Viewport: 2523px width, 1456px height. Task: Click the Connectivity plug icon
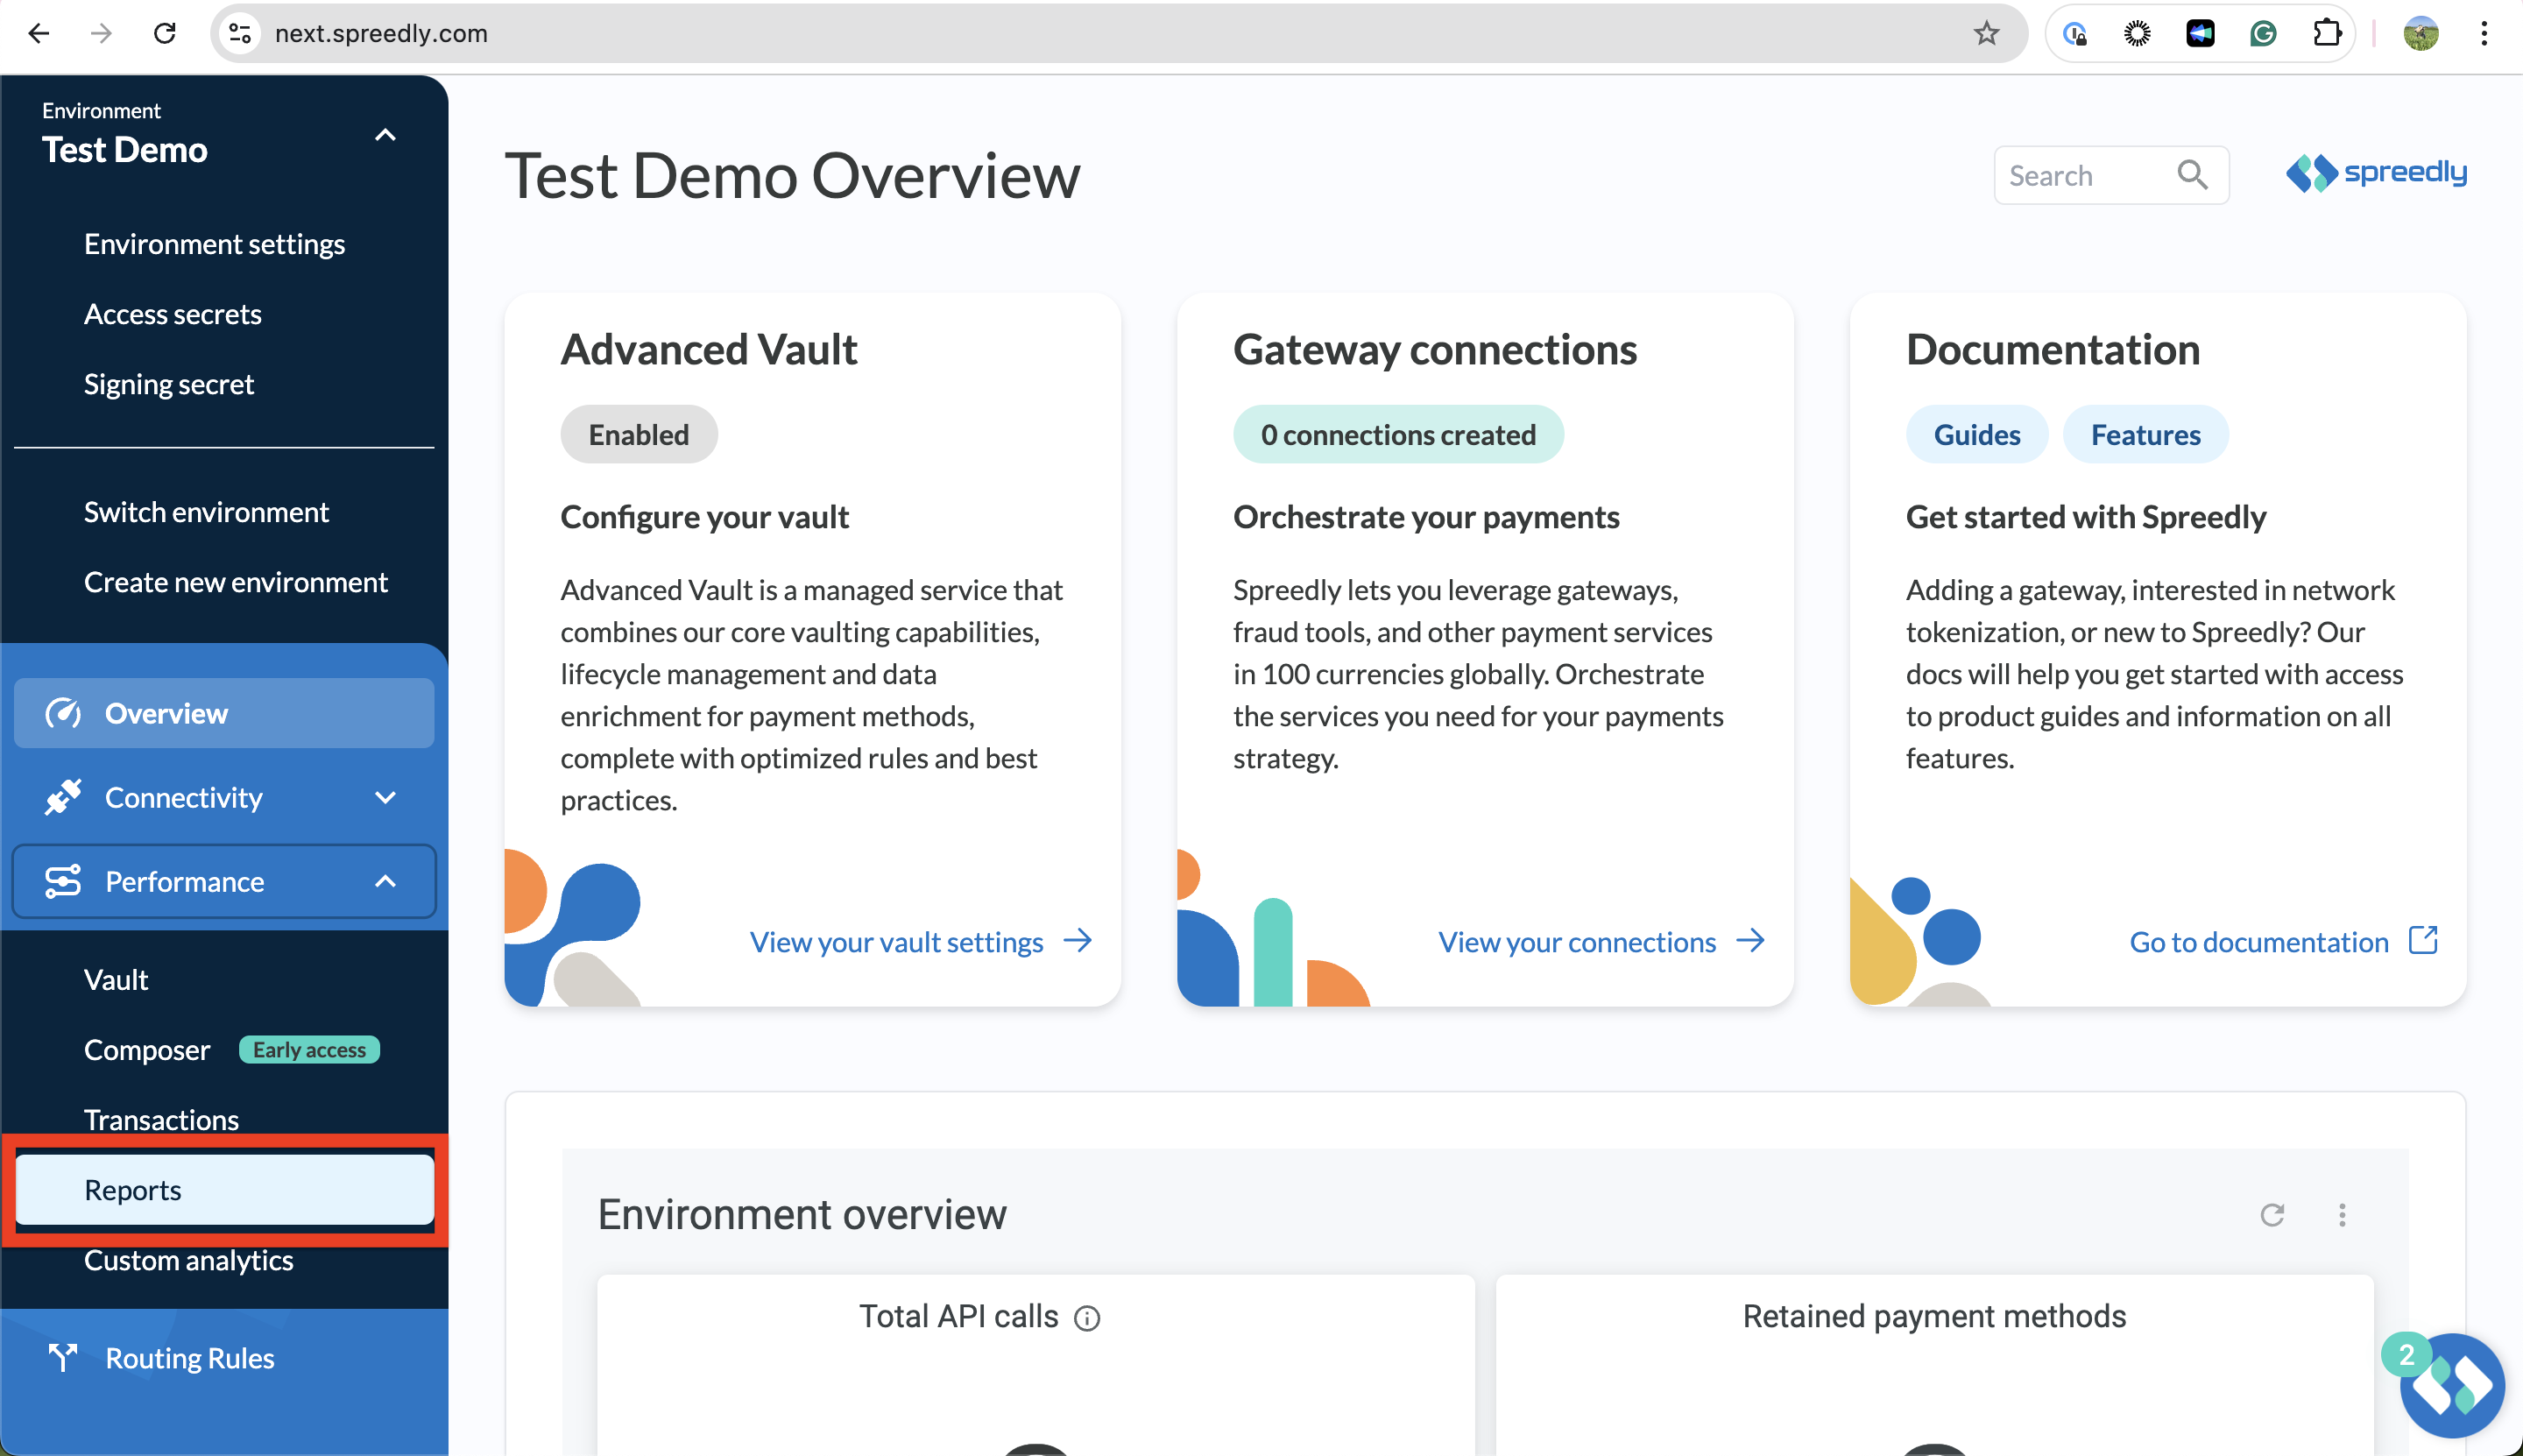click(63, 797)
